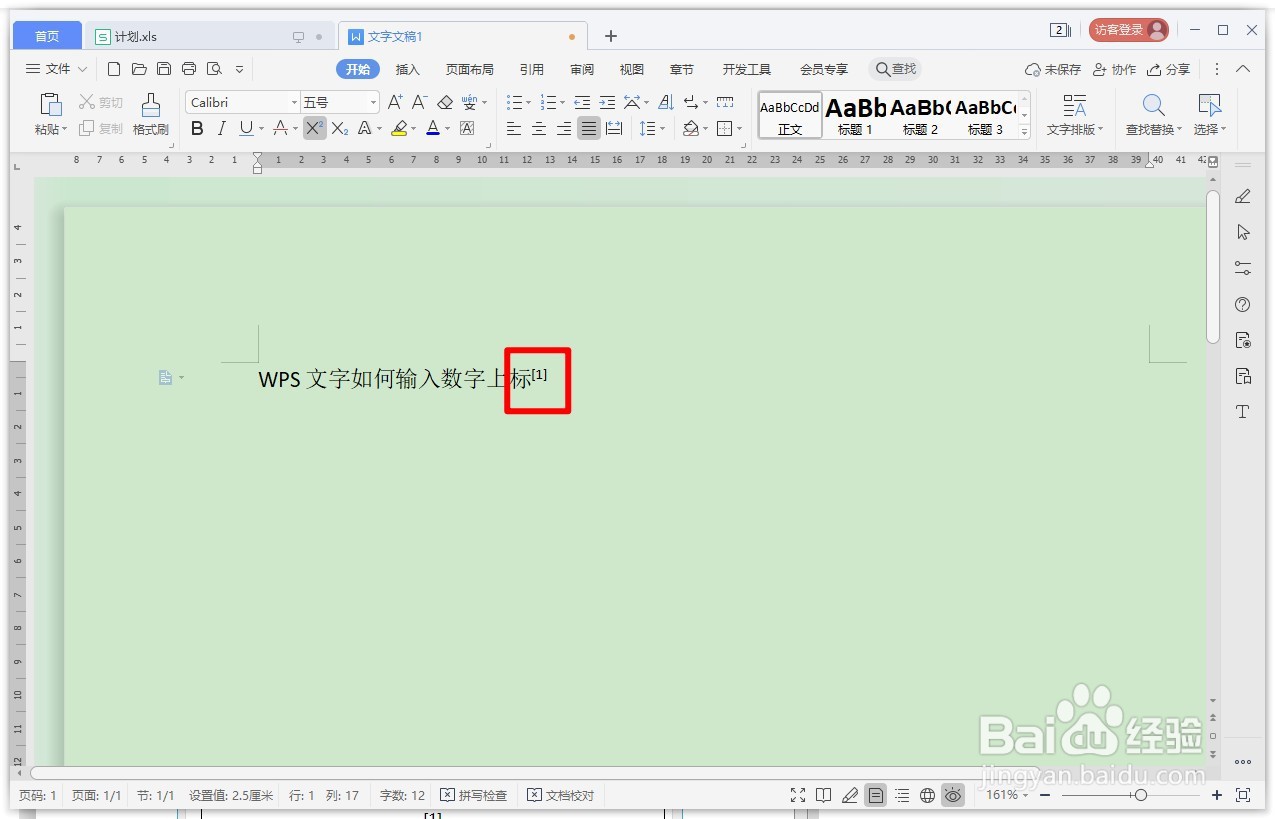
Task: Toggle superscript formatting off
Action: click(x=313, y=128)
